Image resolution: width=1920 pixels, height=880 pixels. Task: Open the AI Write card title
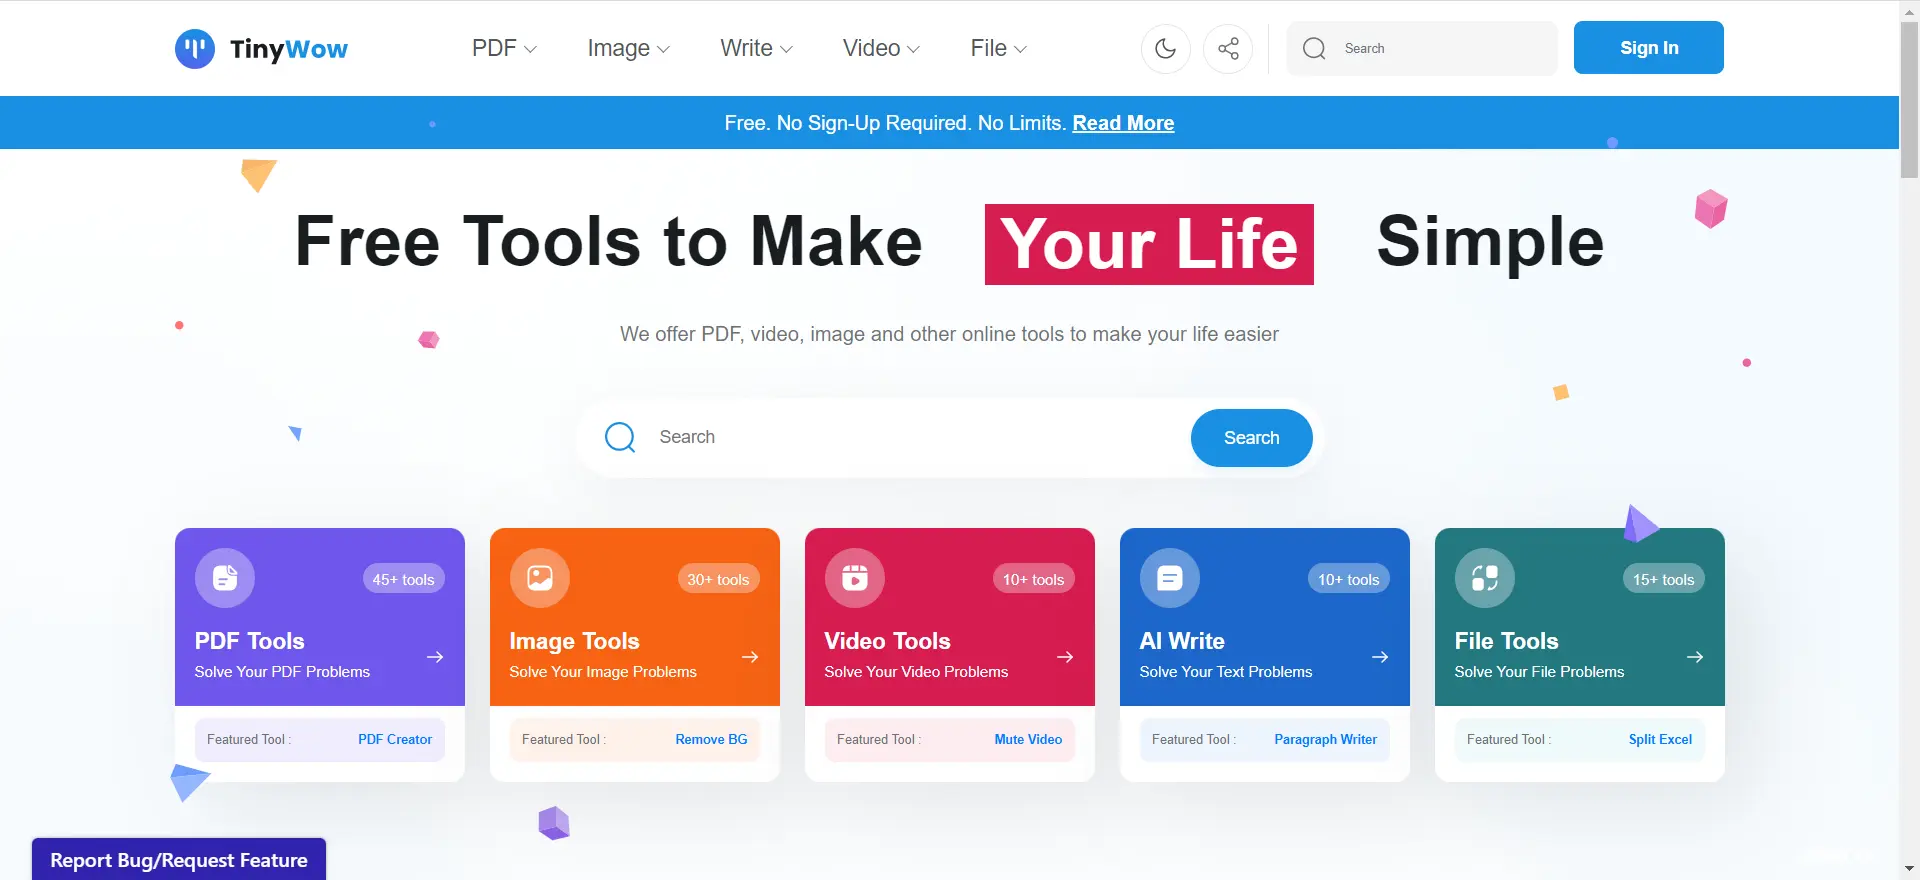pos(1182,641)
